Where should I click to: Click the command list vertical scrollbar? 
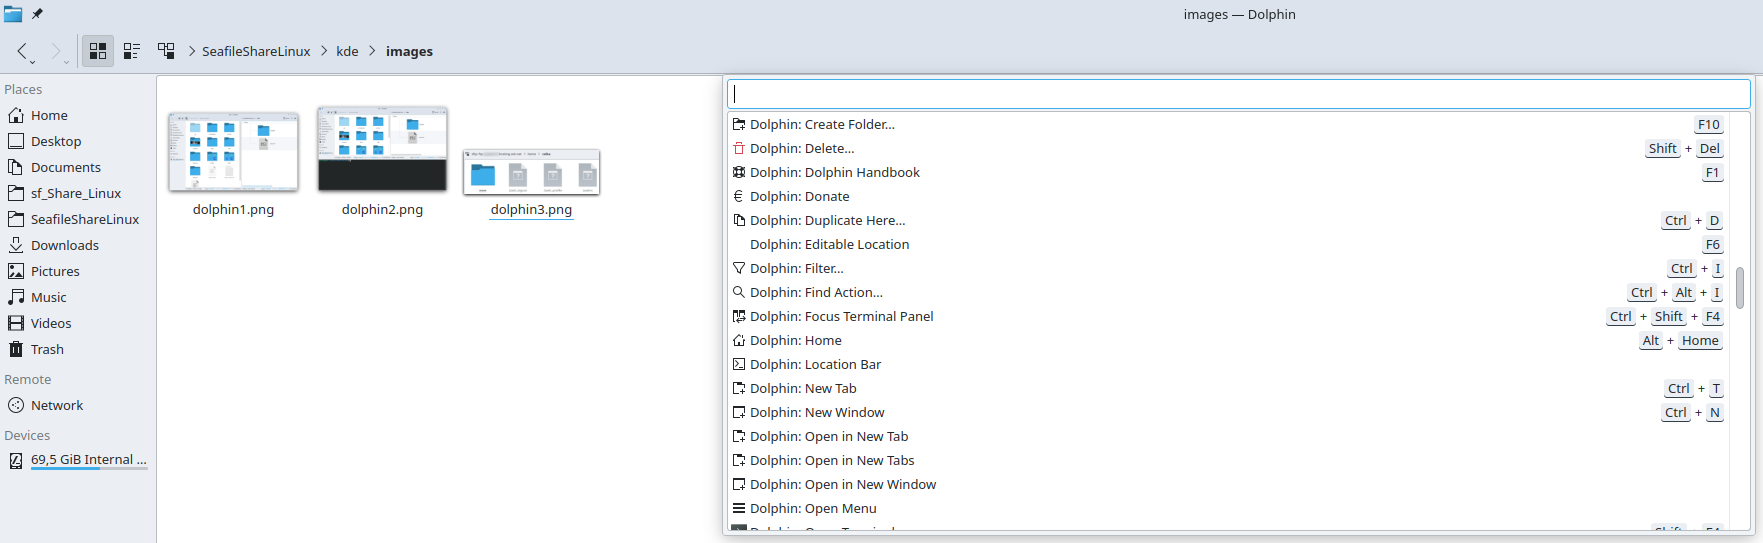(x=1740, y=288)
